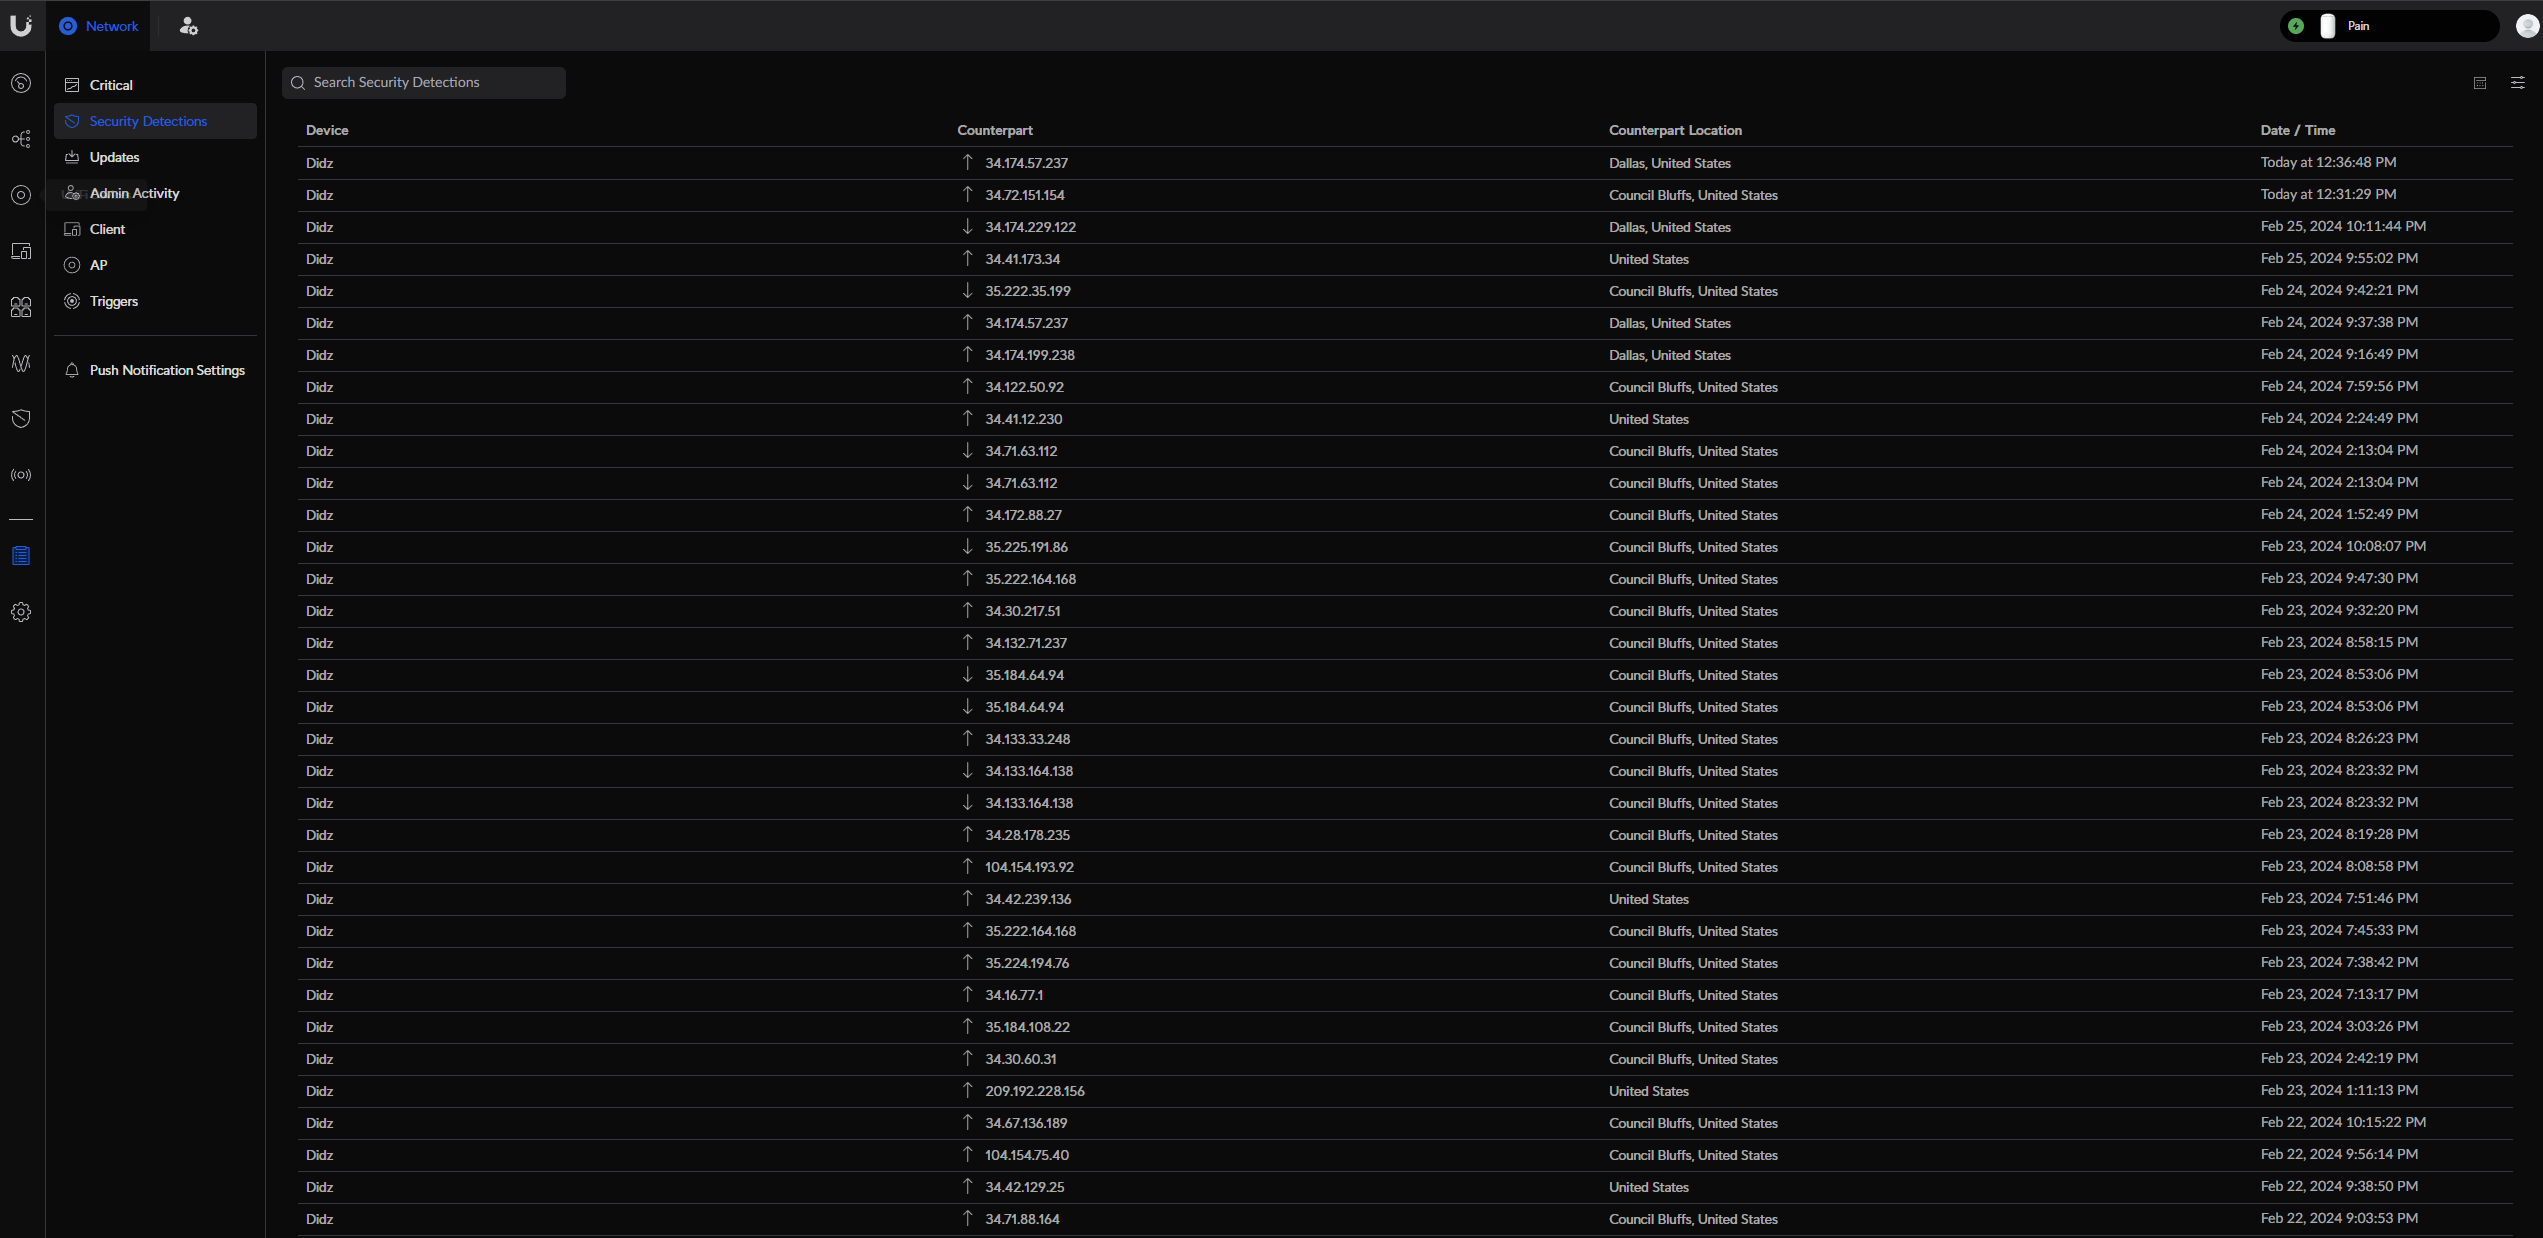Open the UniFi Devices sidebar icon
The height and width of the screenshot is (1238, 2543).
pyautogui.click(x=21, y=195)
